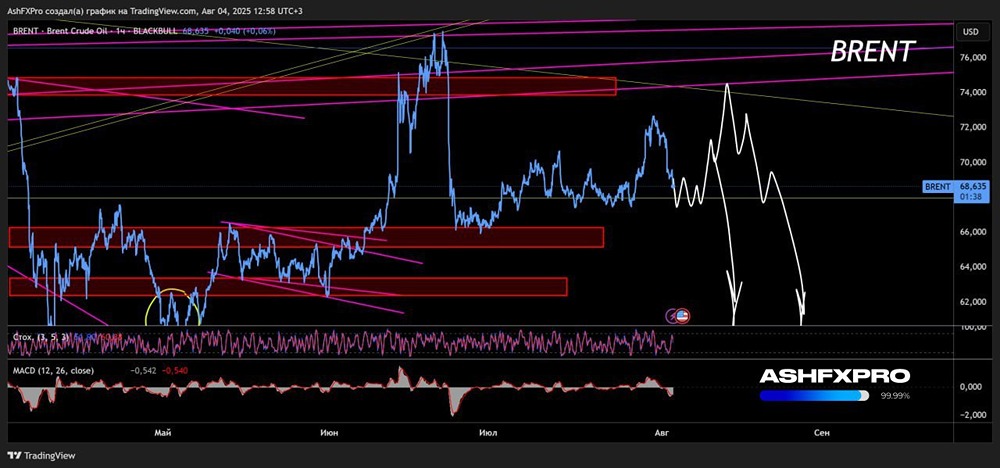Viewport: 1000px width, 468px height.
Task: Click the Май label on the time axis
Action: click(163, 433)
